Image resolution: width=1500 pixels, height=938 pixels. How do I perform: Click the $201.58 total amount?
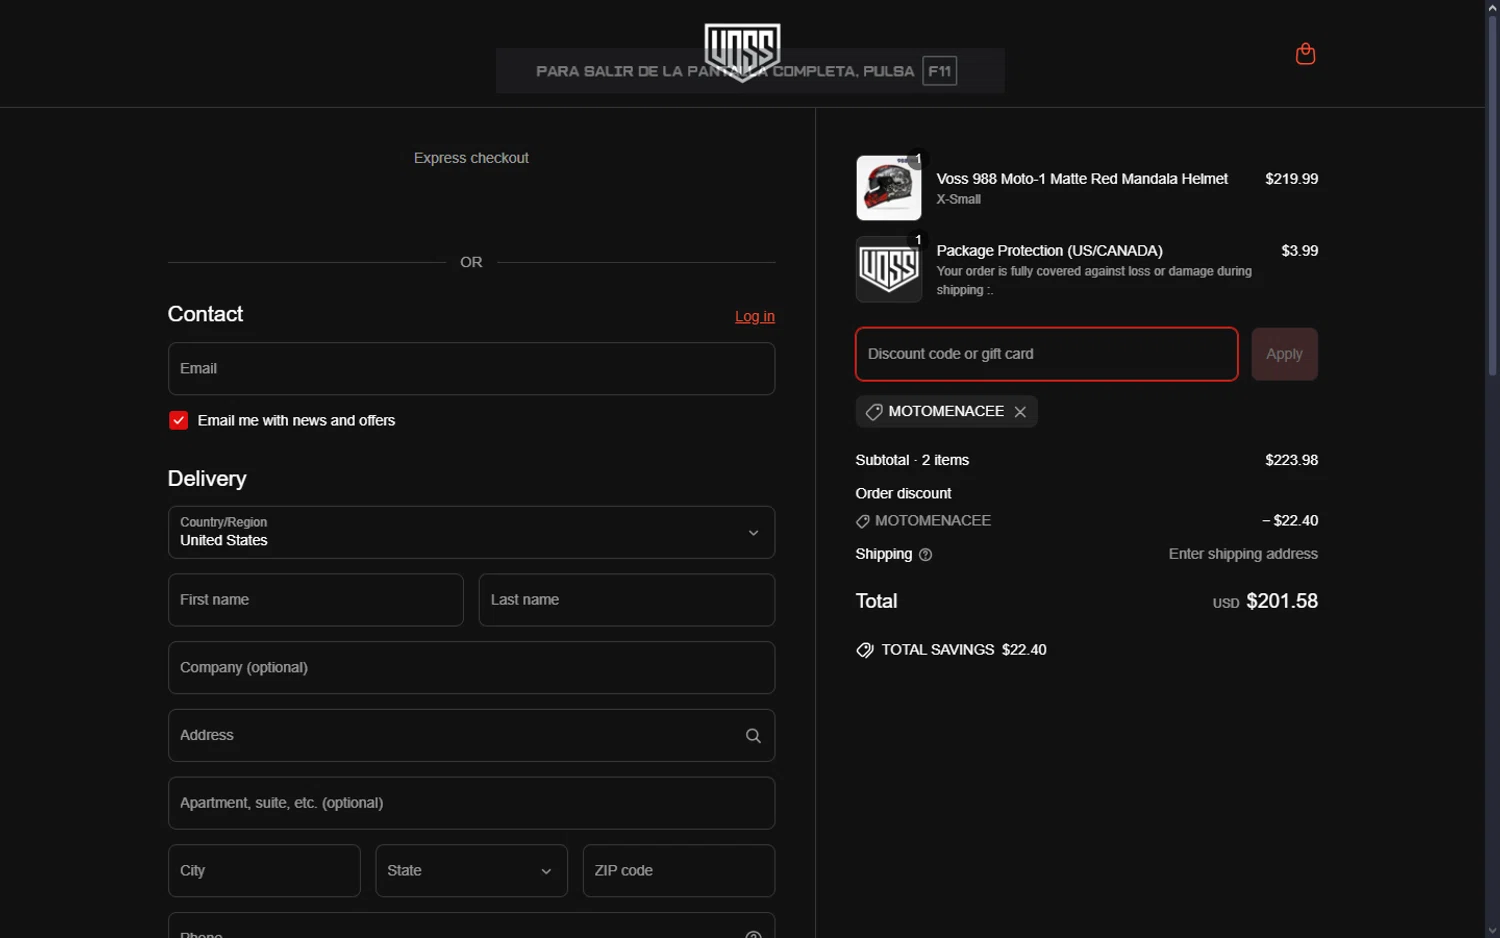pyautogui.click(x=1282, y=601)
